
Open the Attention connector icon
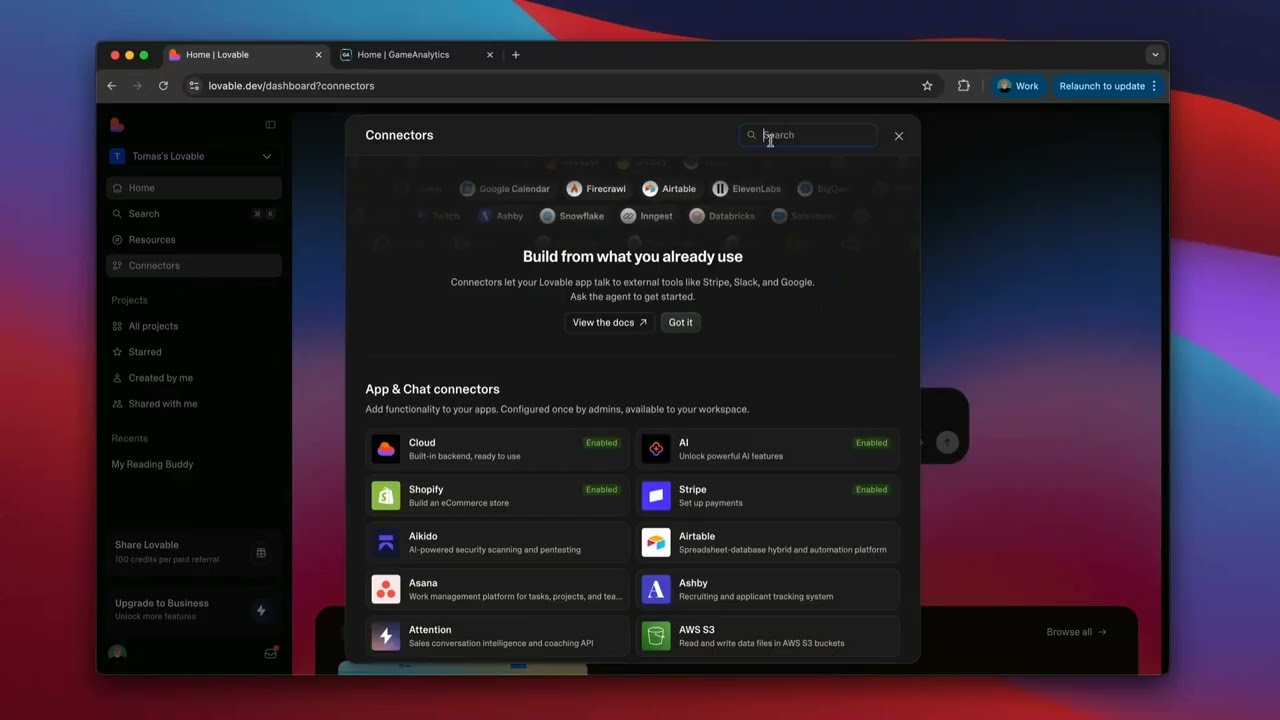(x=386, y=636)
